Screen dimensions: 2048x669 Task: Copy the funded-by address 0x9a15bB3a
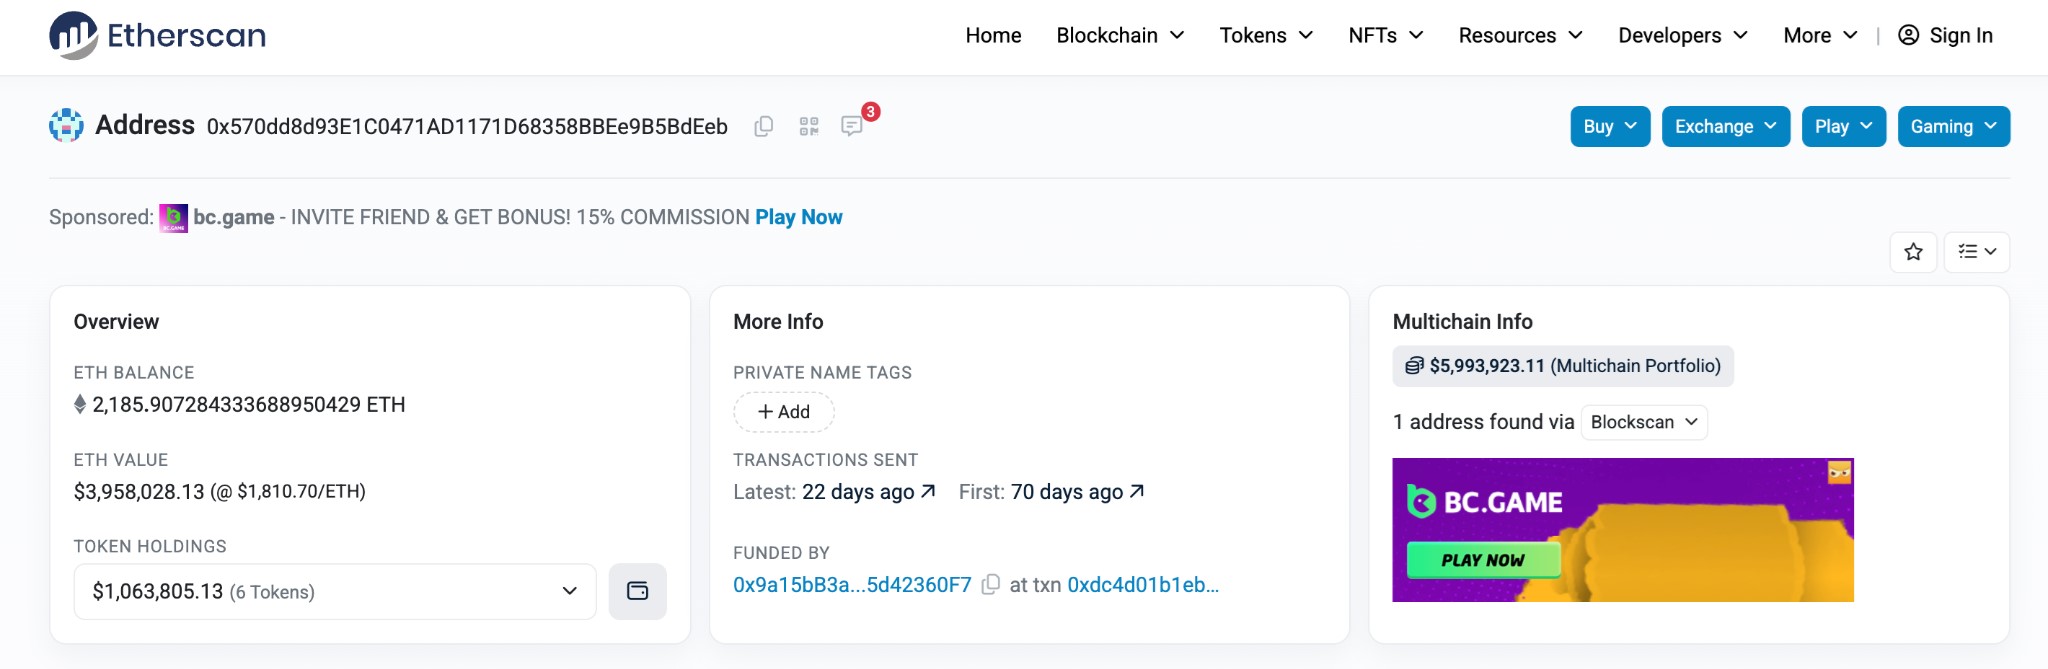pos(990,585)
